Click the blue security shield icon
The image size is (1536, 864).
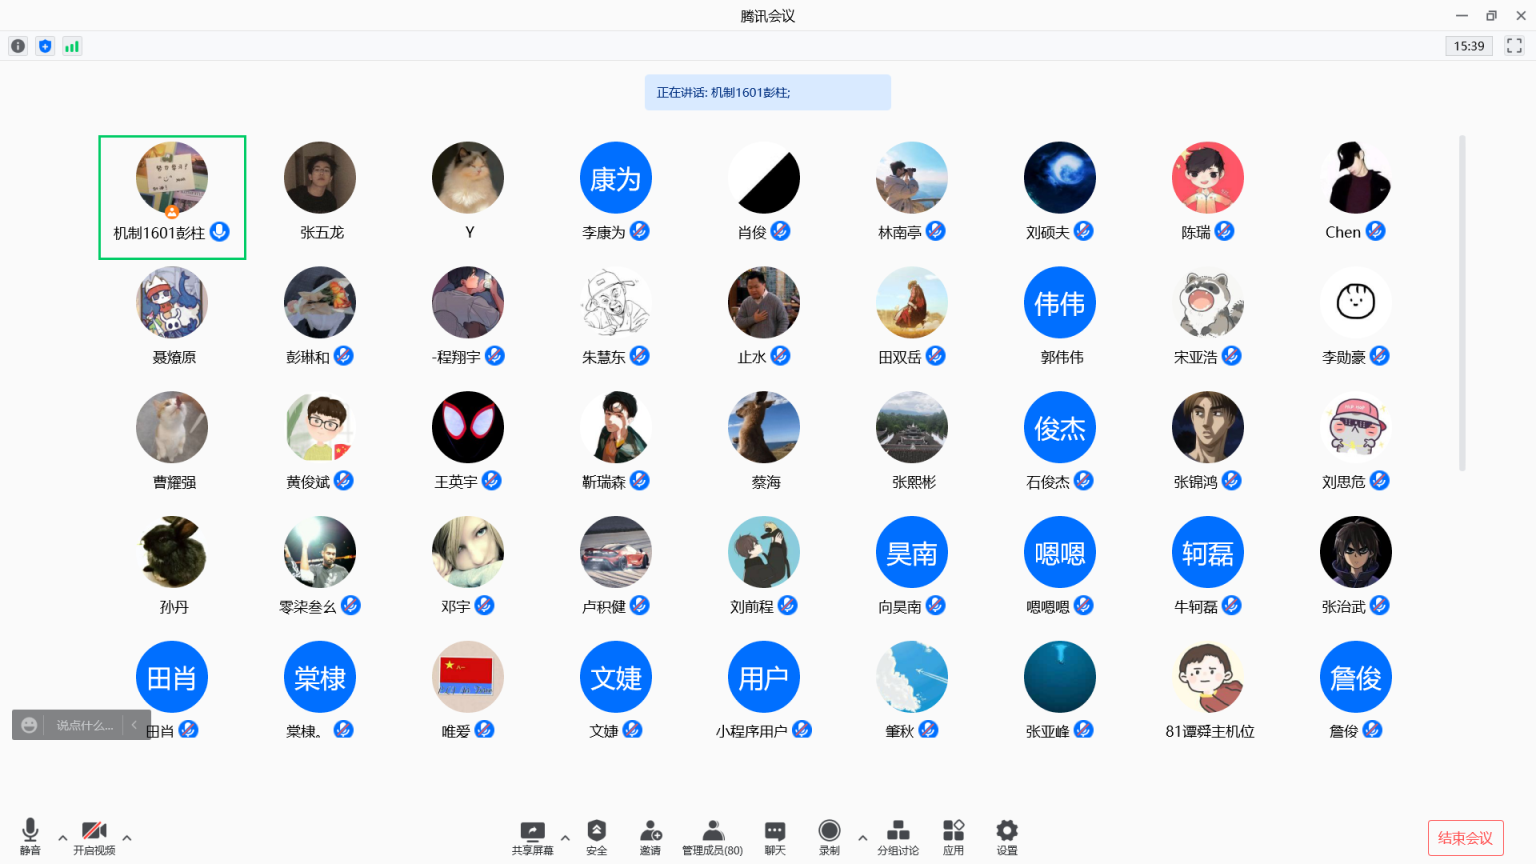45,46
